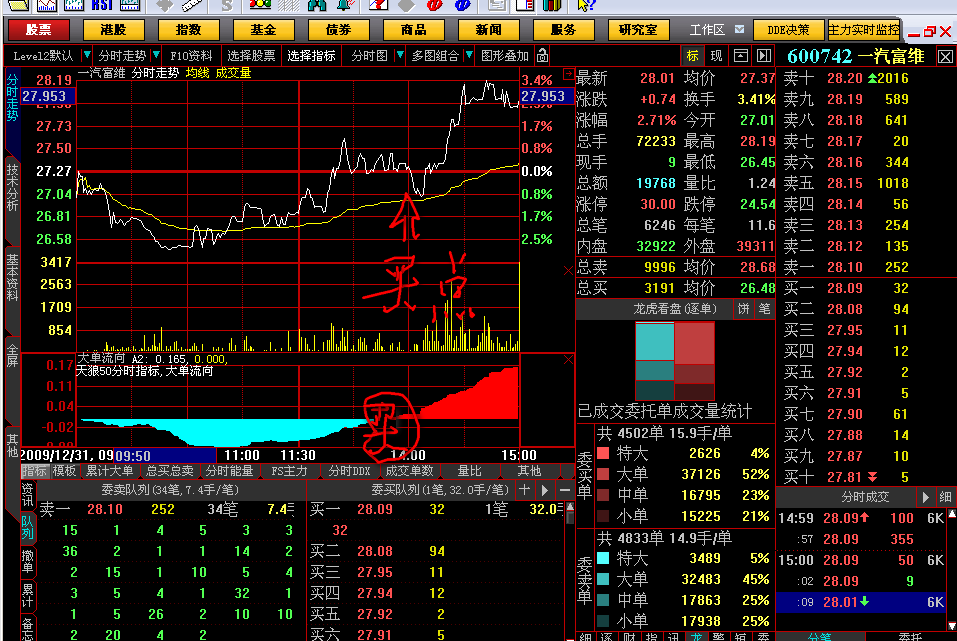Click the help arrow question-mark icon
This screenshot has height=641, width=957.
[585, 5]
